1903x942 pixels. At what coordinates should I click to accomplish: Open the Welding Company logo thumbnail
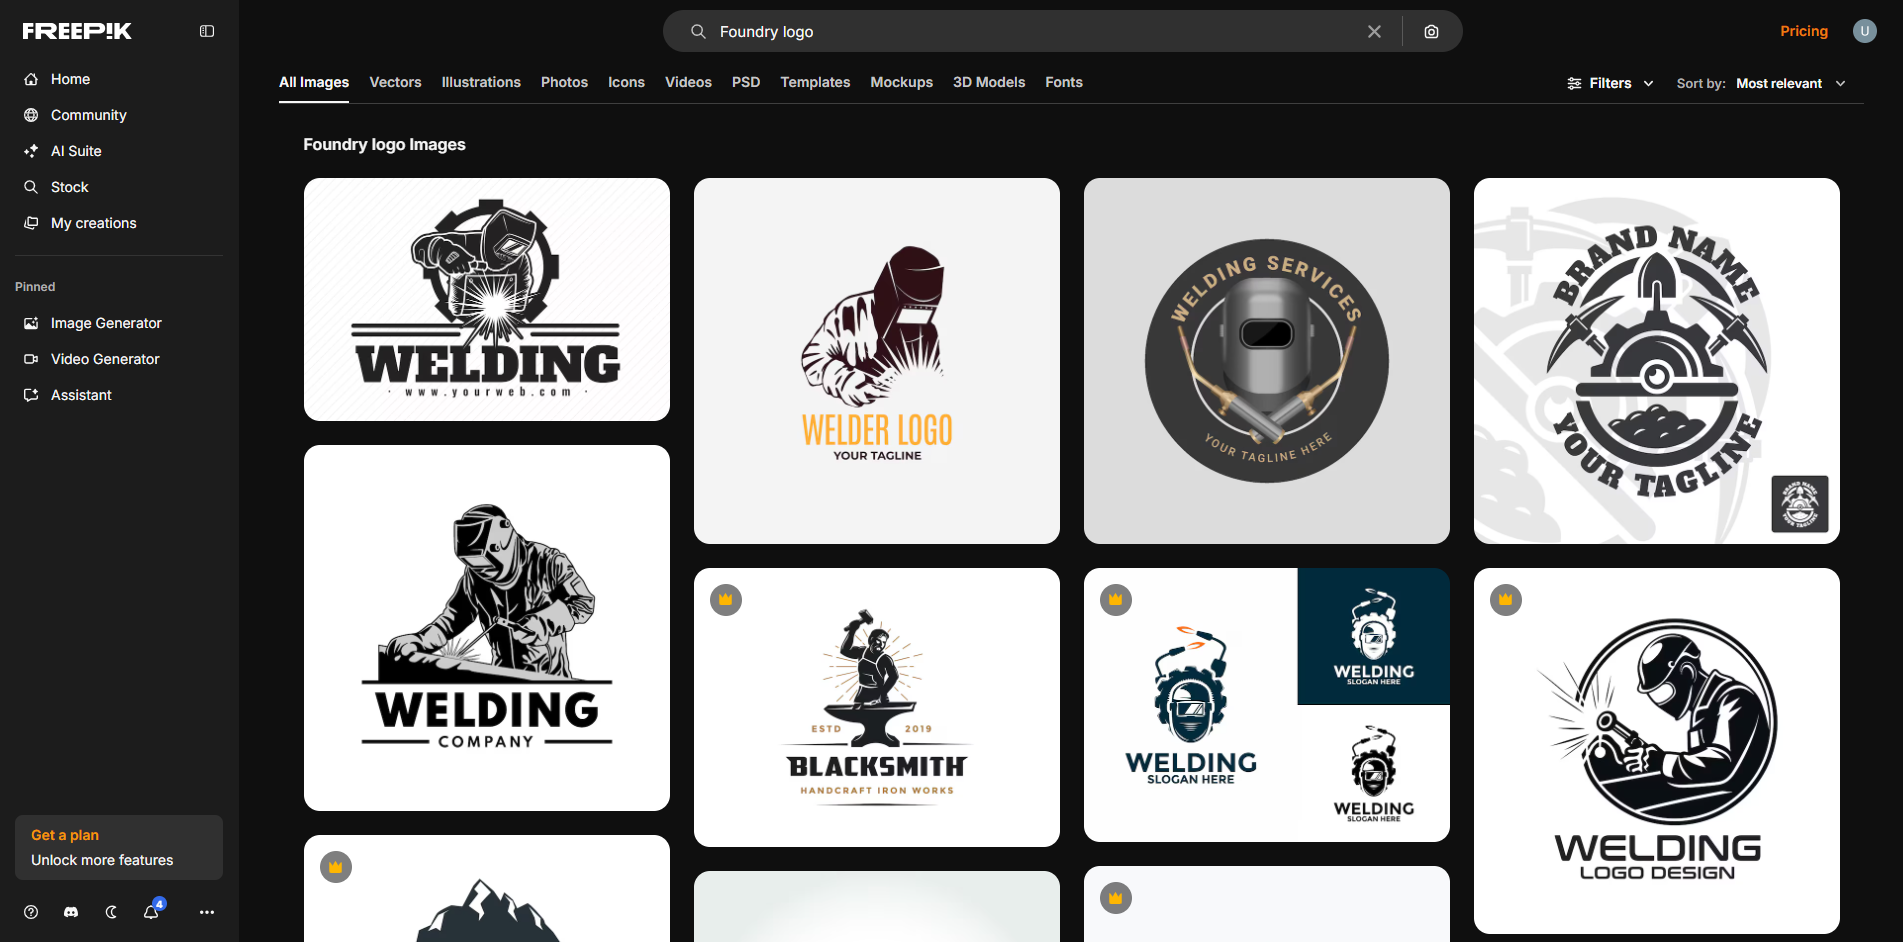487,627
